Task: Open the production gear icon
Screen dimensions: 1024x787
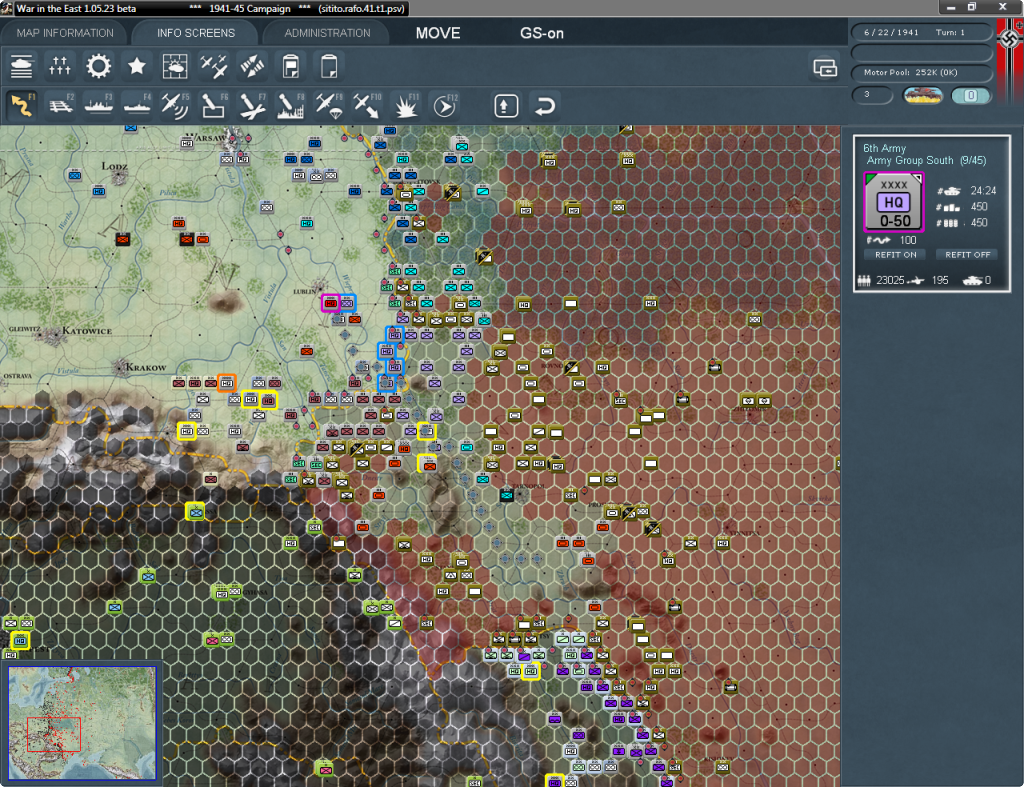Action: click(99, 66)
